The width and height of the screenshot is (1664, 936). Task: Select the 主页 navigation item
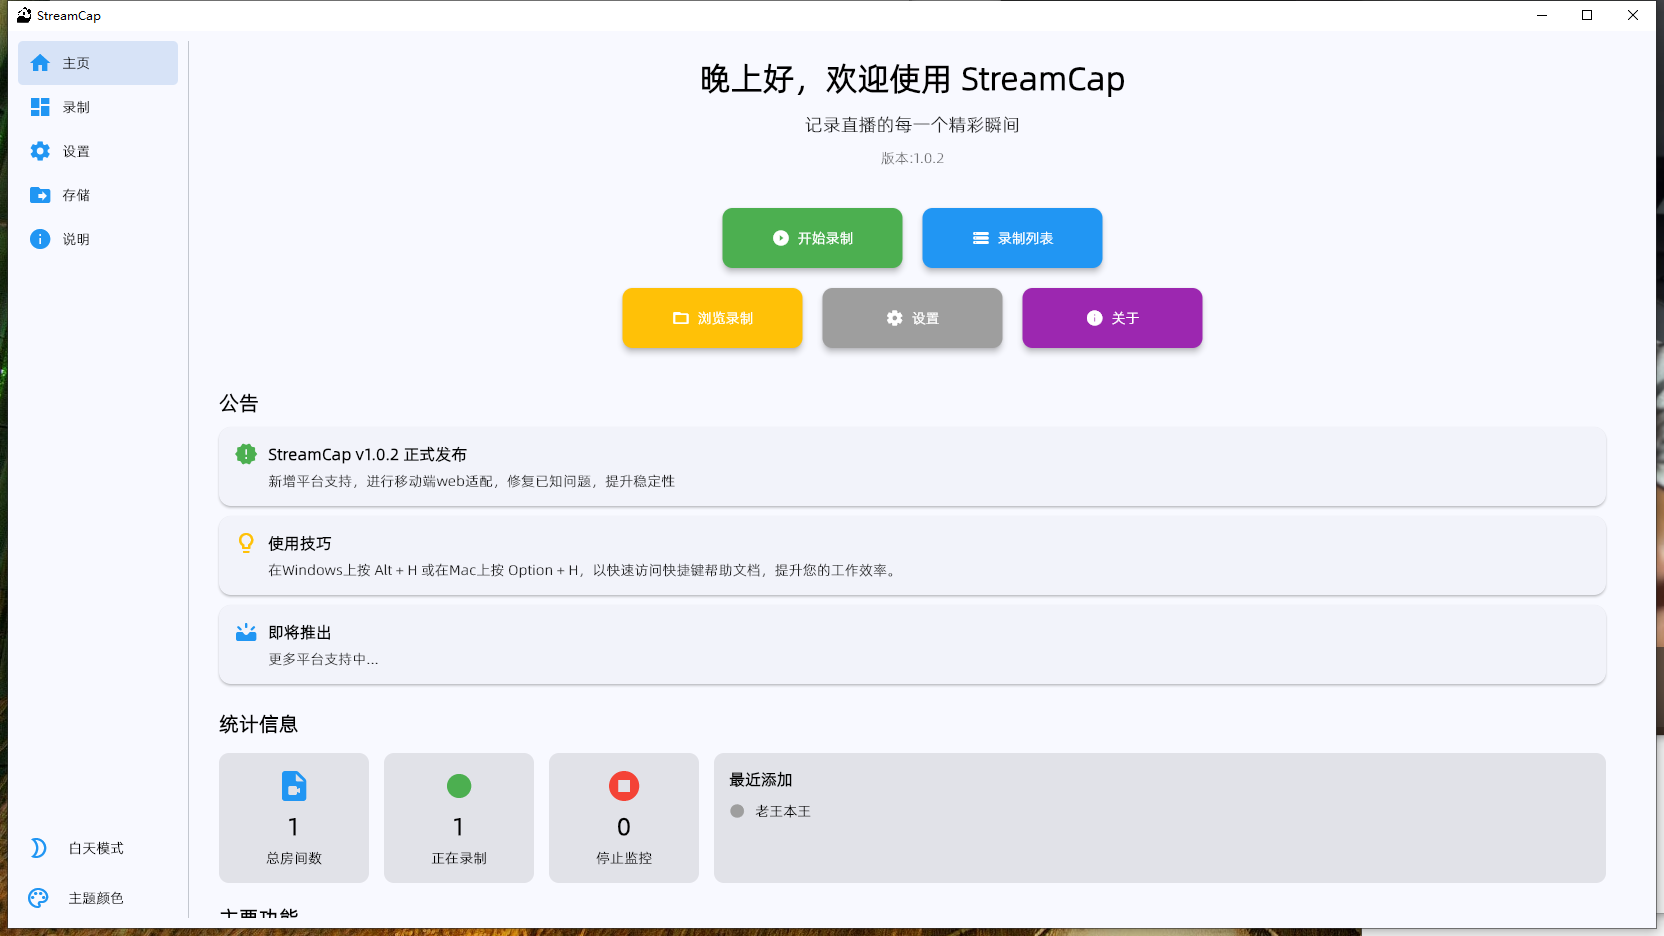click(75, 62)
